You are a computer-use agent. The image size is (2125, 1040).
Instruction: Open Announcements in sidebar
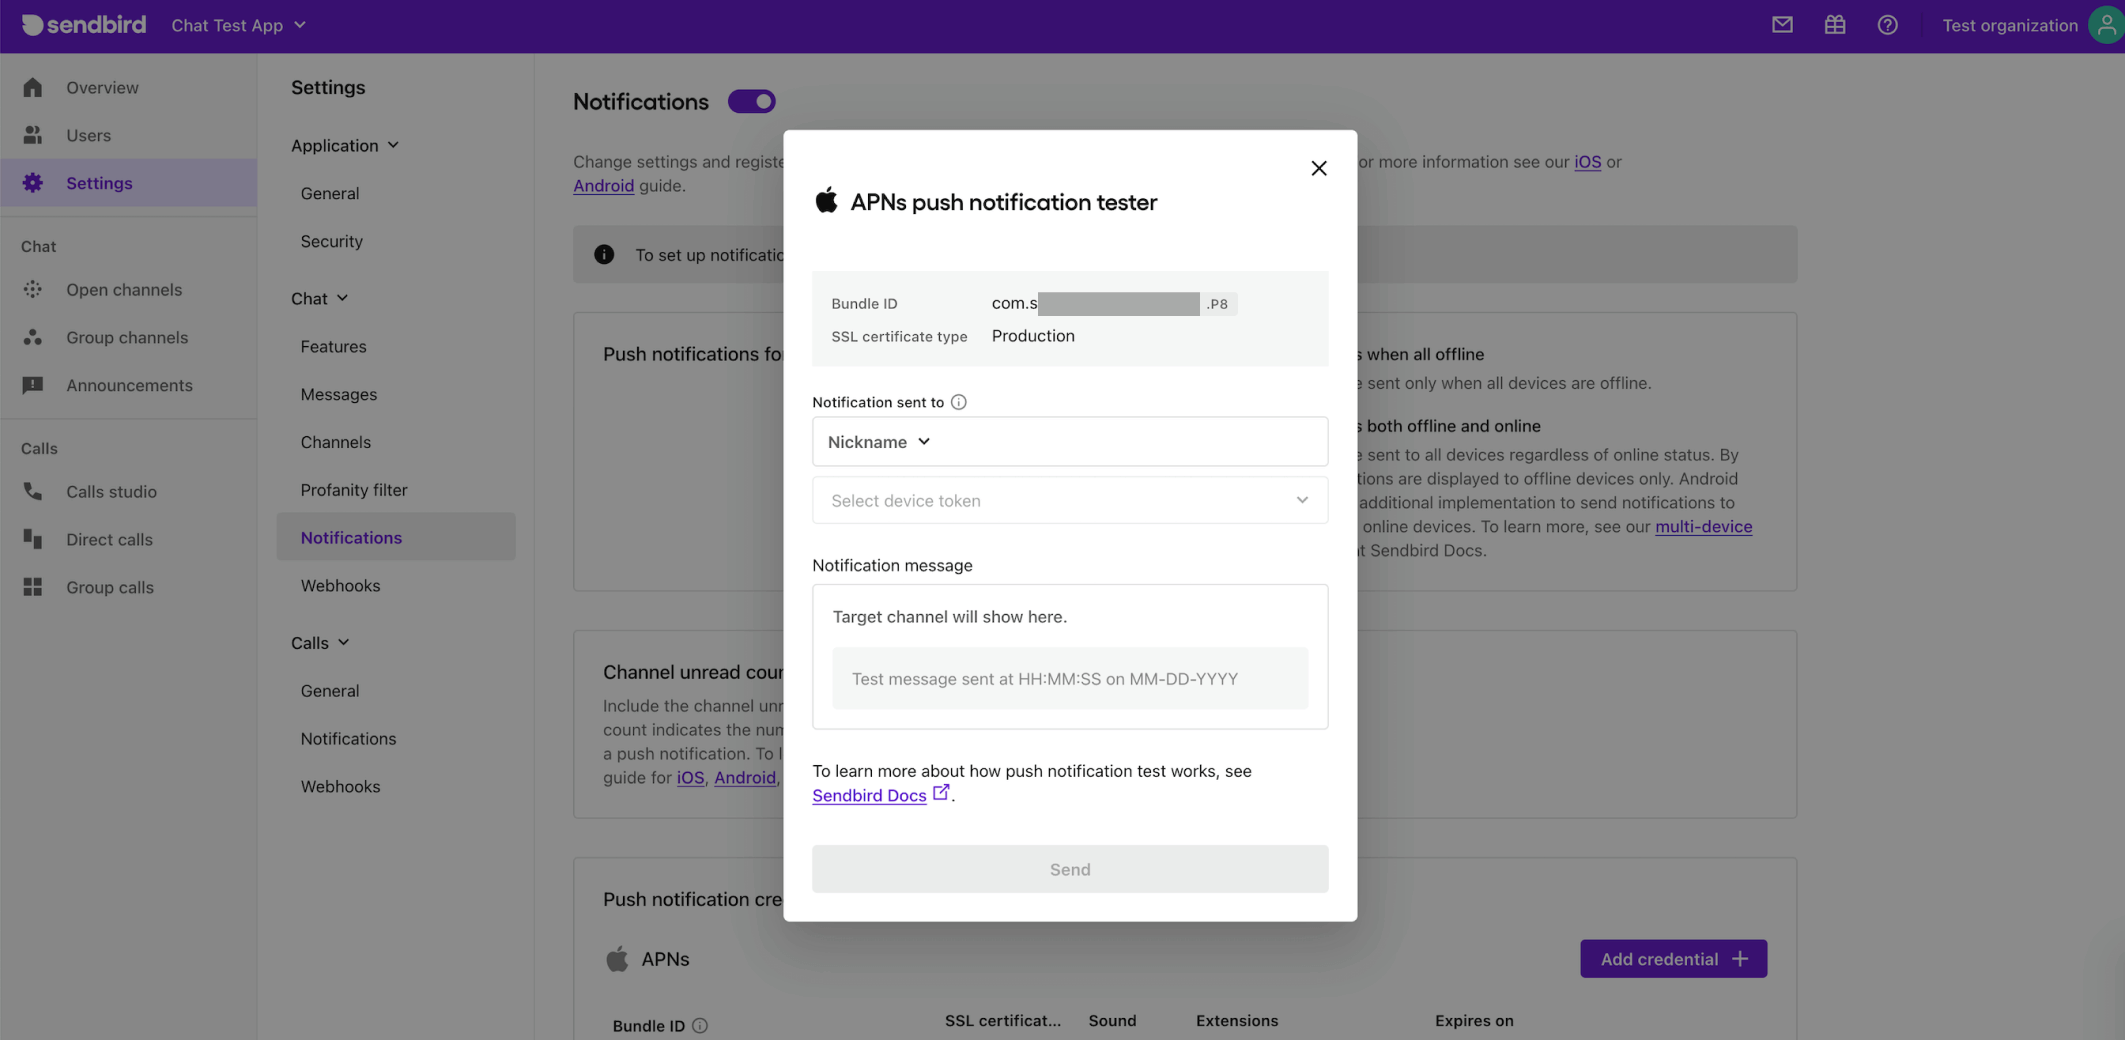128,385
